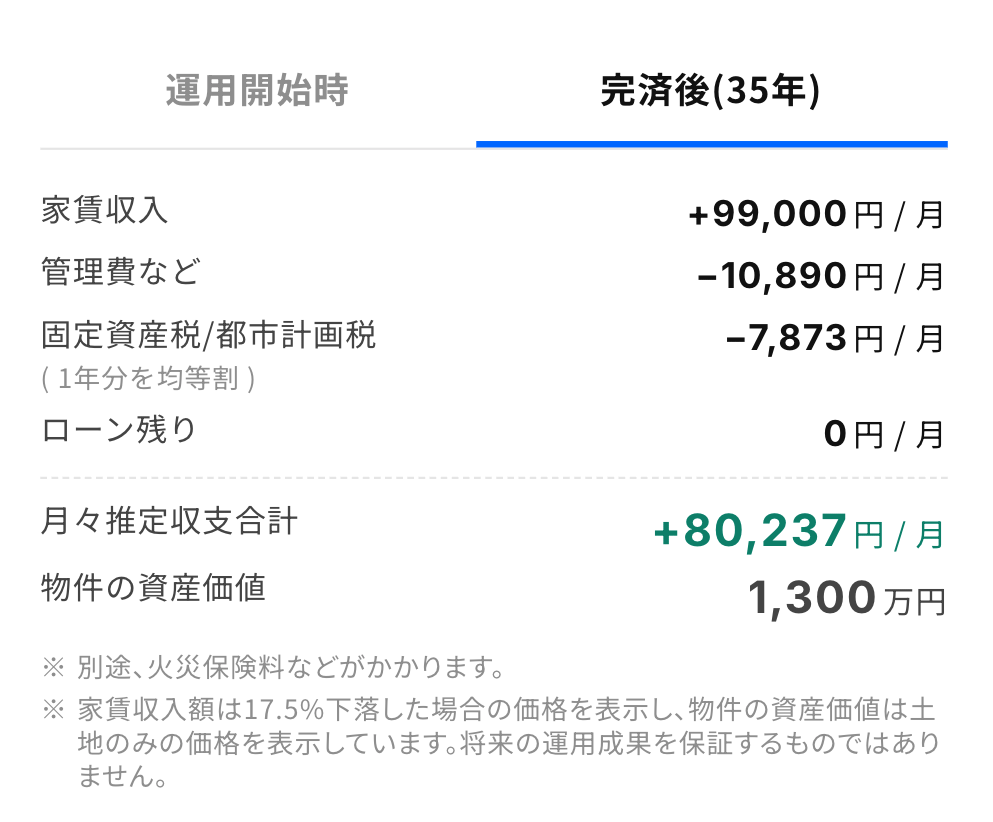Image resolution: width=993 pixels, height=822 pixels.
Task: Click the 1,300万円 asset value
Action: click(845, 598)
